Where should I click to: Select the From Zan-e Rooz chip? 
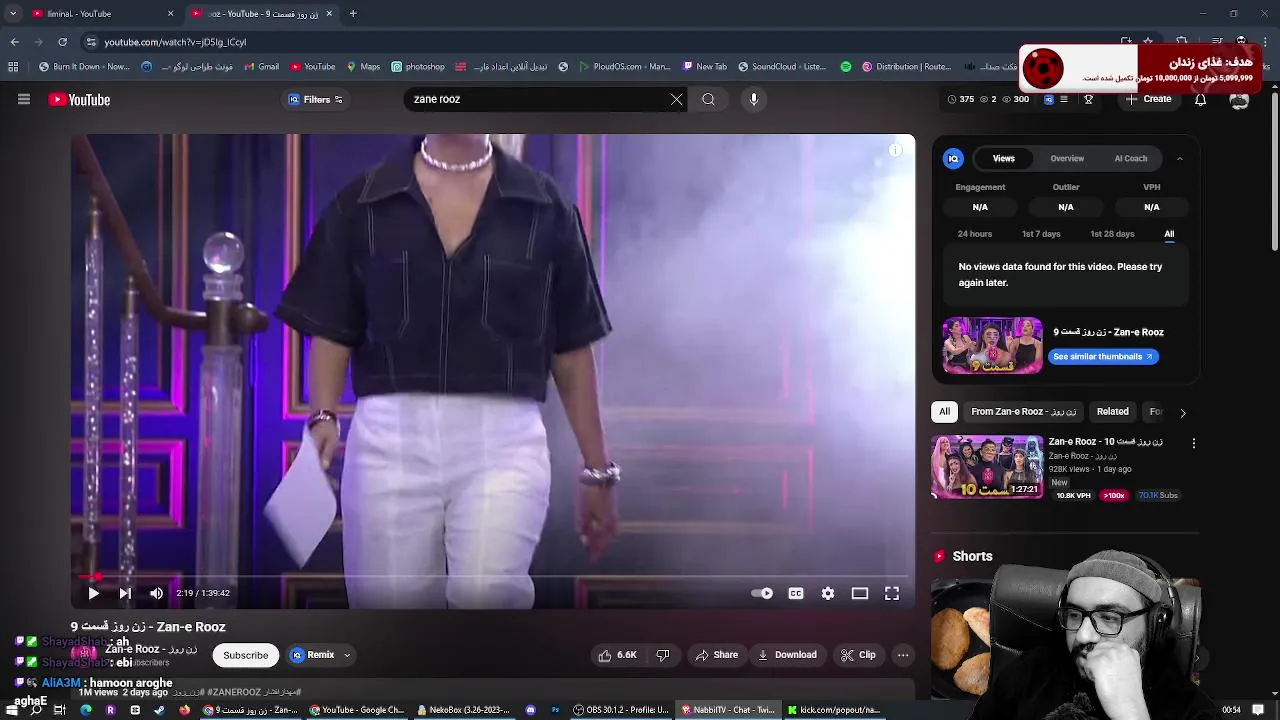pos(1023,411)
